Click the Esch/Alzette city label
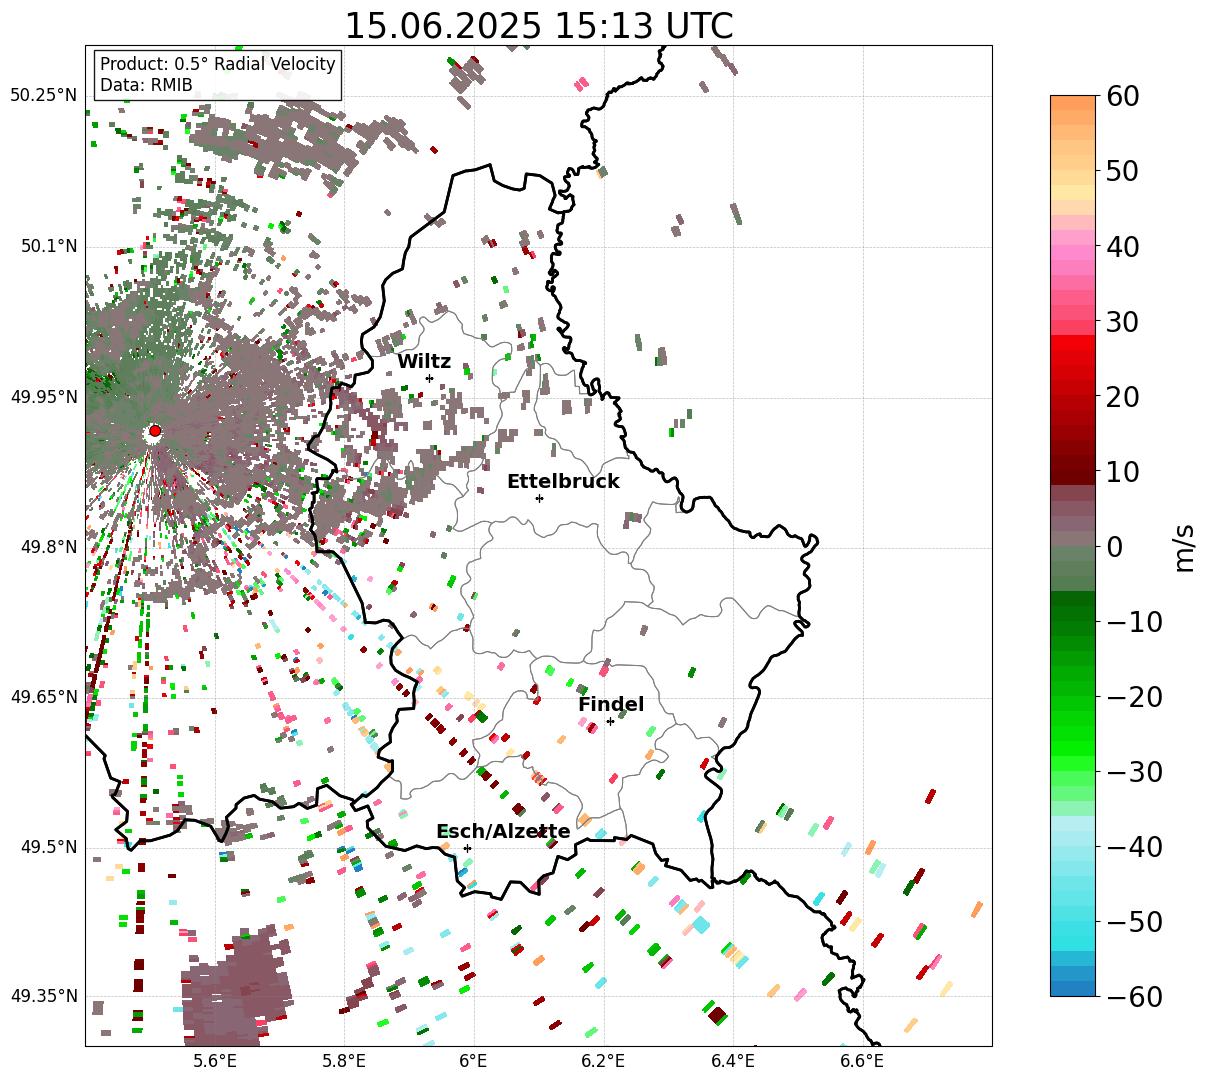1207x1081 pixels. pos(503,832)
